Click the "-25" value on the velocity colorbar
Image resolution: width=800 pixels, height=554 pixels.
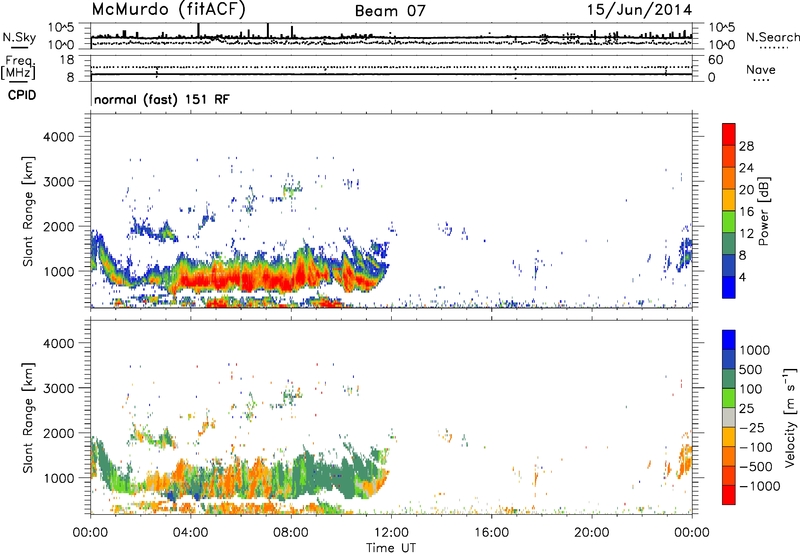[751, 428]
